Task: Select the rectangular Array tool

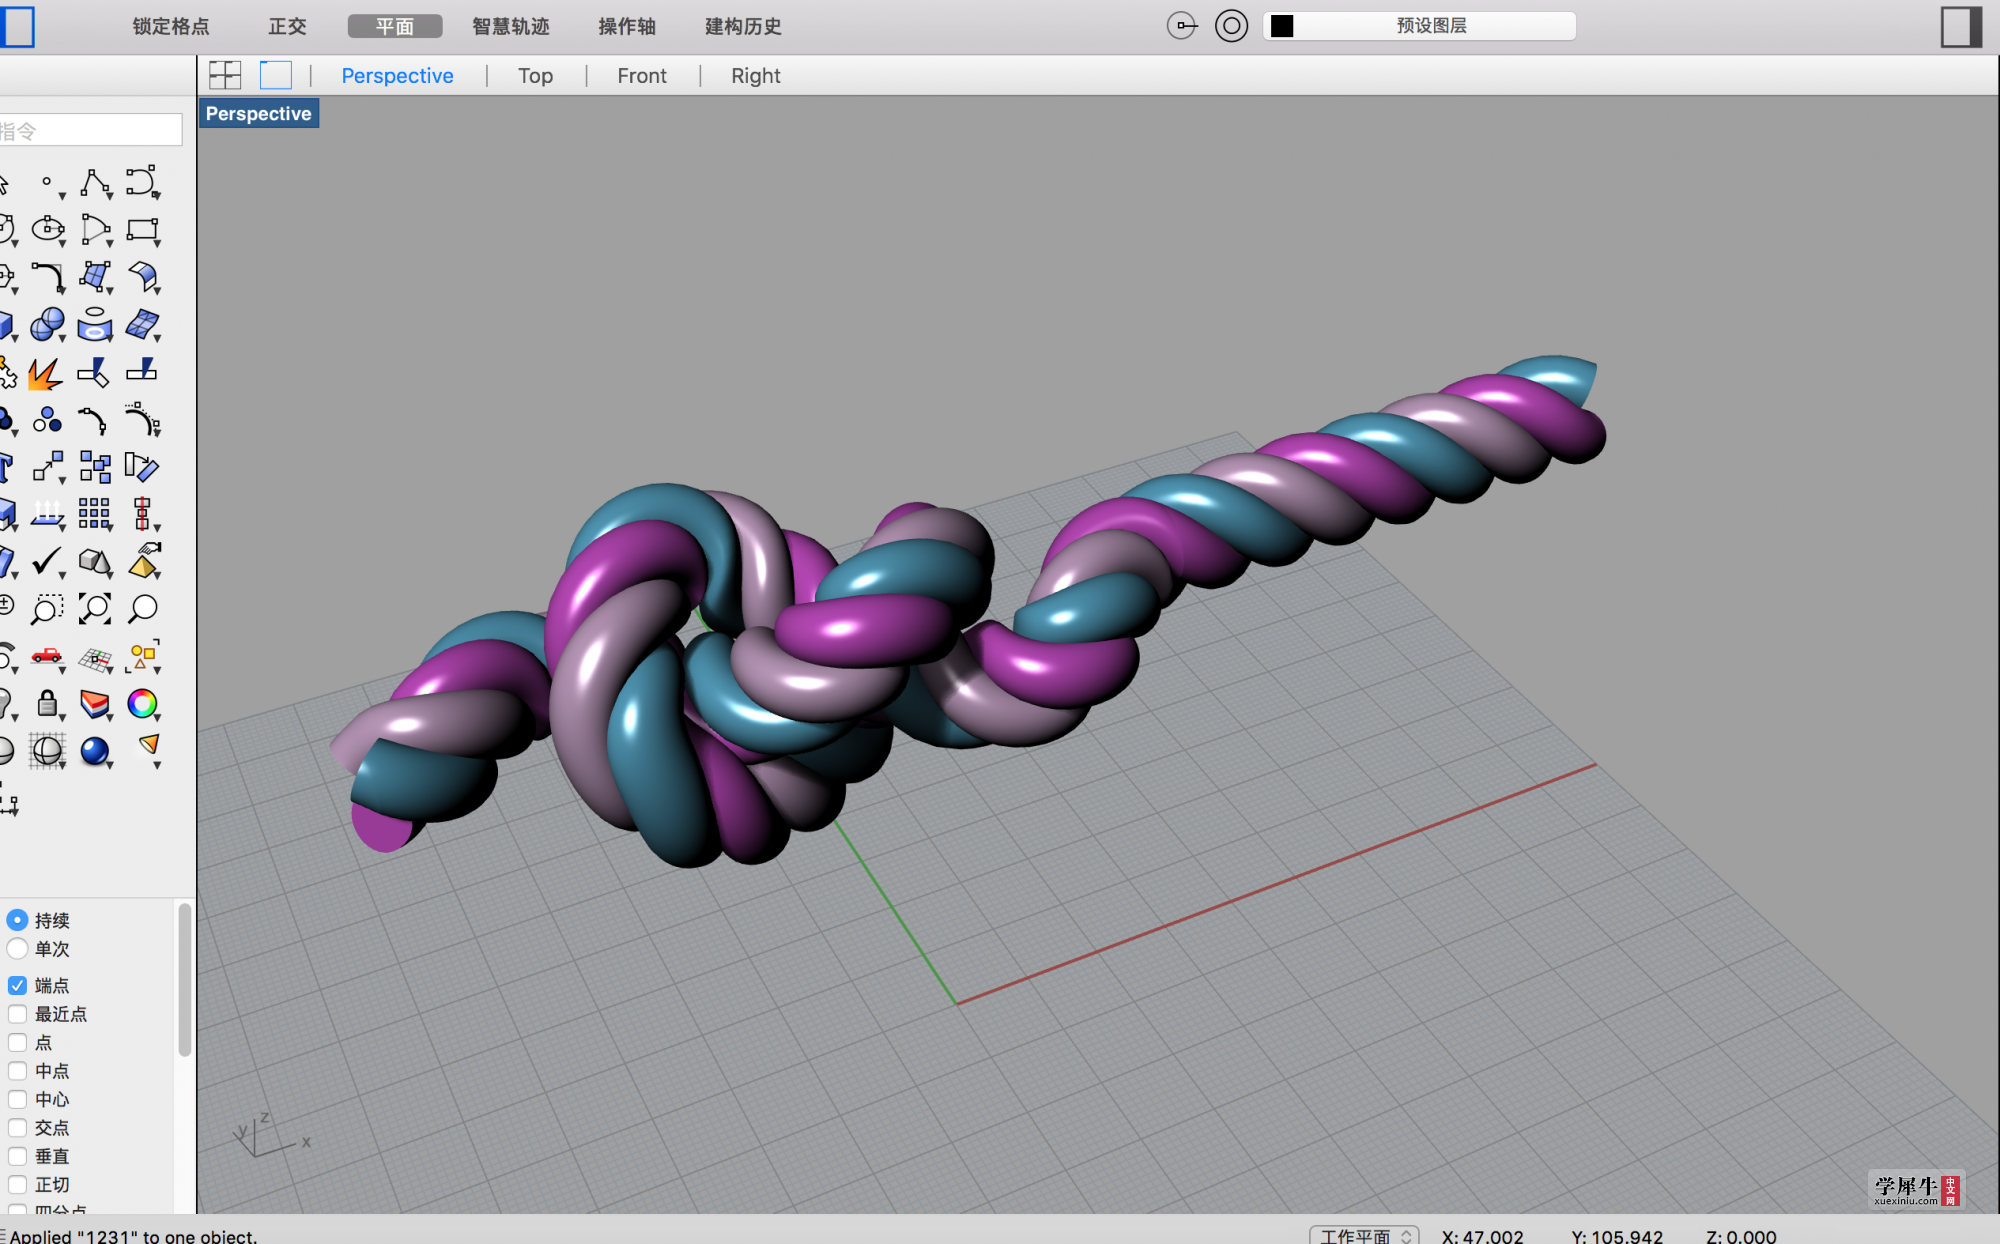Action: tap(95, 514)
